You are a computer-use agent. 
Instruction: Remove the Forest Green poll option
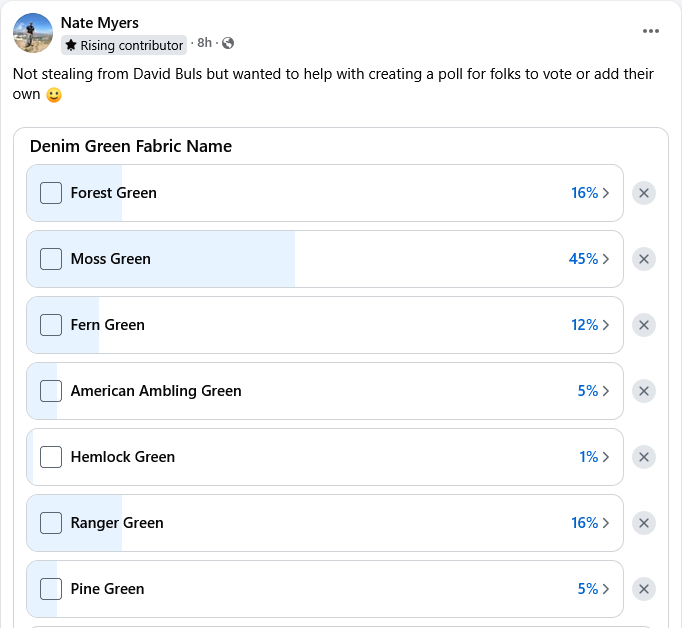tap(644, 193)
